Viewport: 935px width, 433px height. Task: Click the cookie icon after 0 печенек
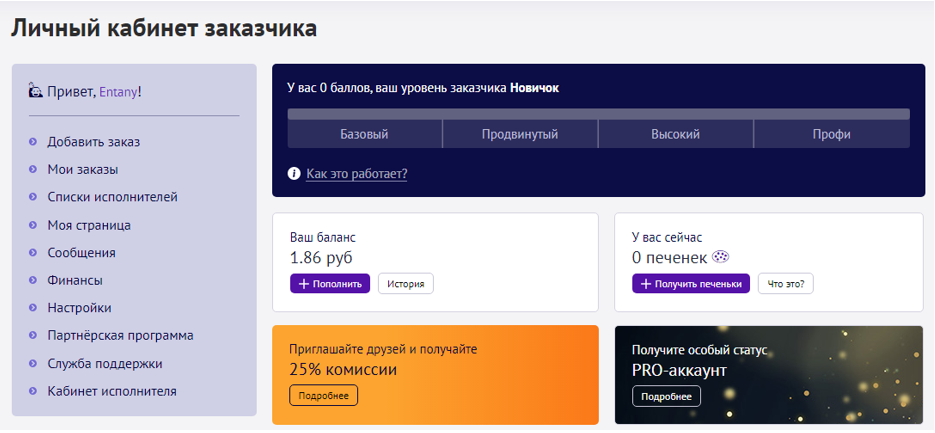[721, 257]
